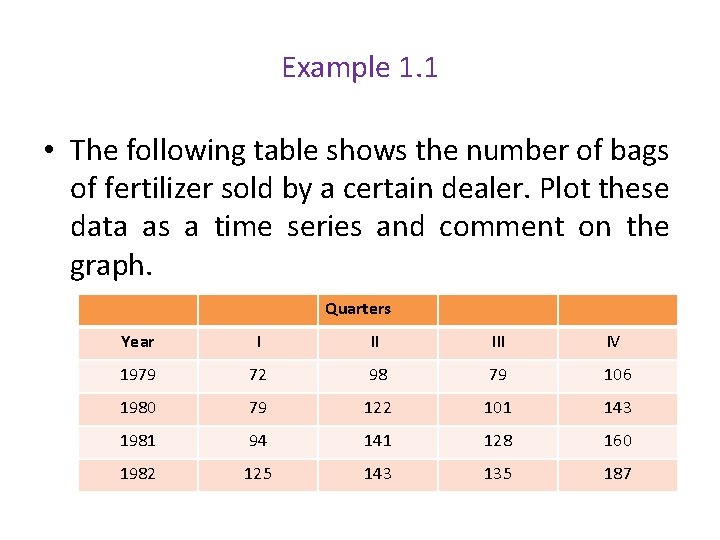This screenshot has width=720, height=540.
Task: Click the cell with value 125
Action: click(x=258, y=475)
